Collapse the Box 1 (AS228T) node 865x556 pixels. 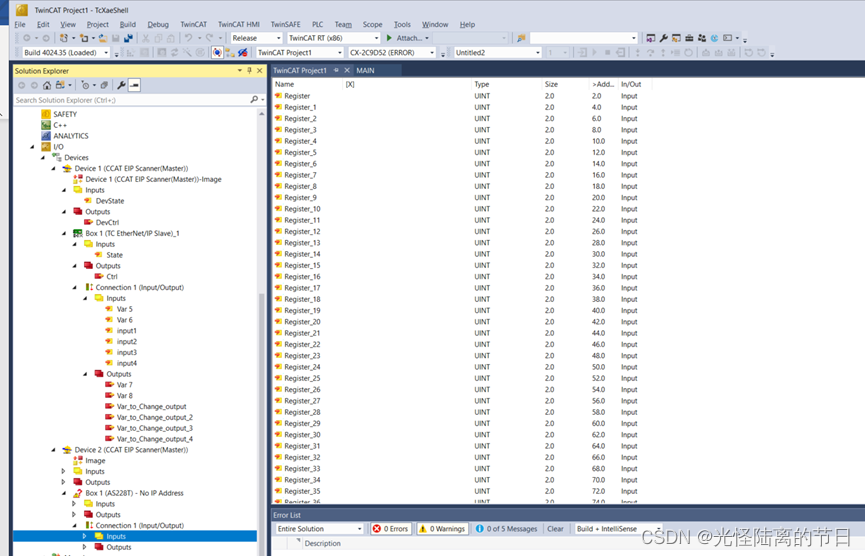(64, 493)
